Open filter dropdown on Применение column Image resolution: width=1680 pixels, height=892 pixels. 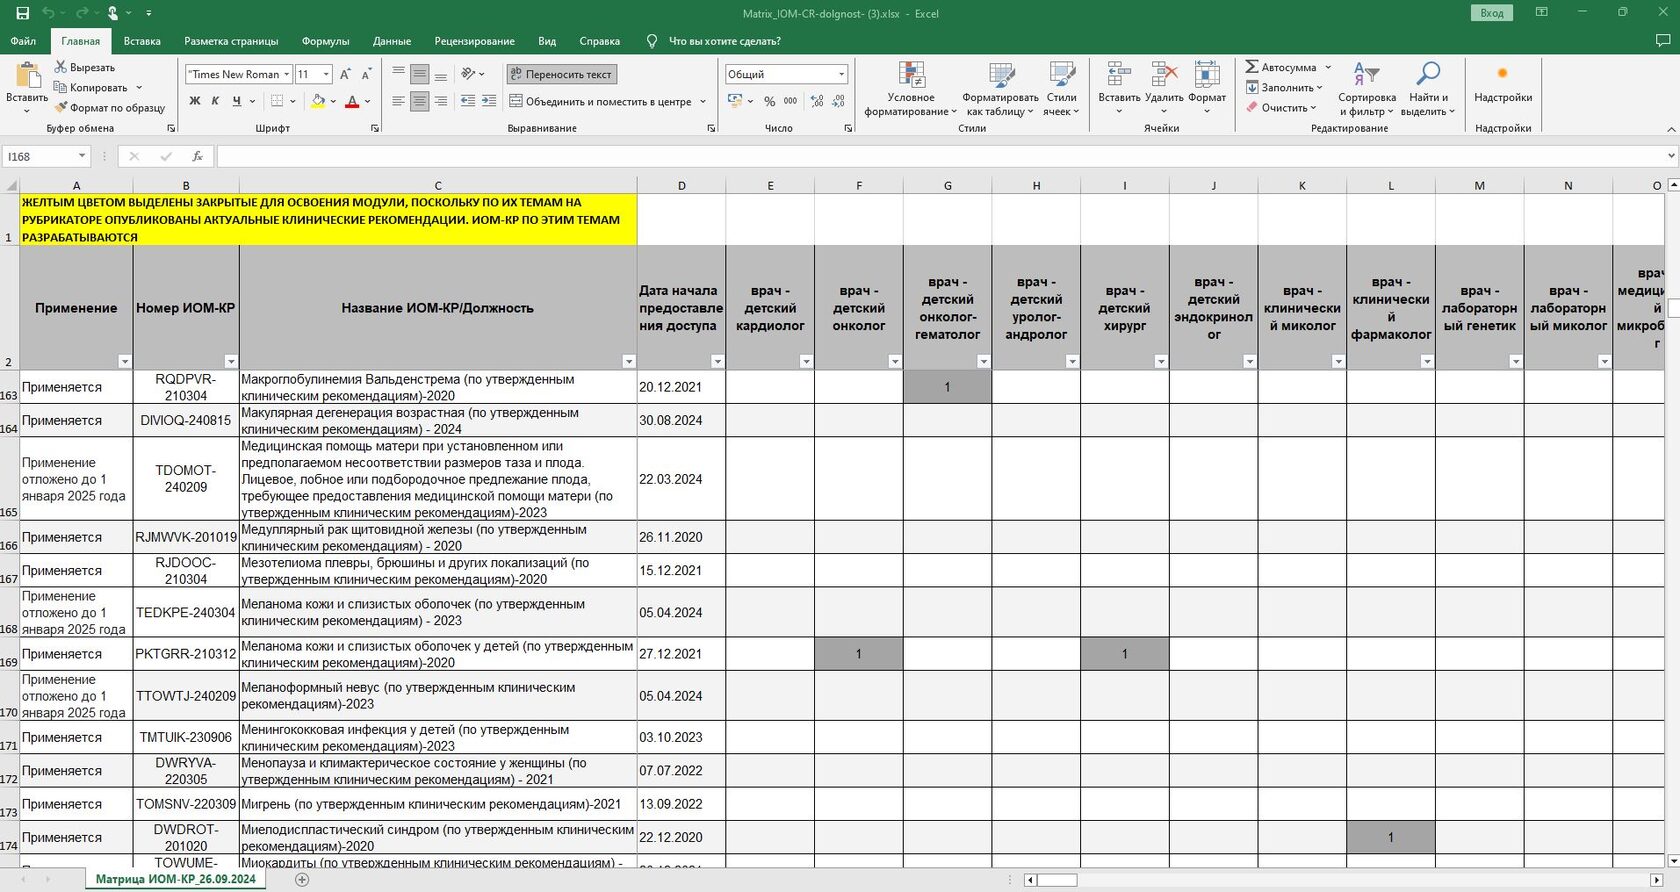click(x=125, y=361)
